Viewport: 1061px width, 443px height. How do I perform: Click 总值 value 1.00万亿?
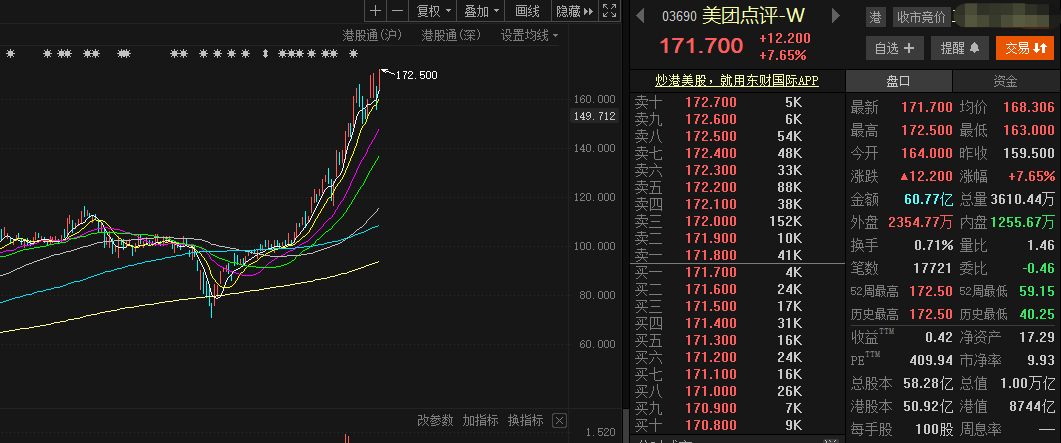coord(1026,383)
